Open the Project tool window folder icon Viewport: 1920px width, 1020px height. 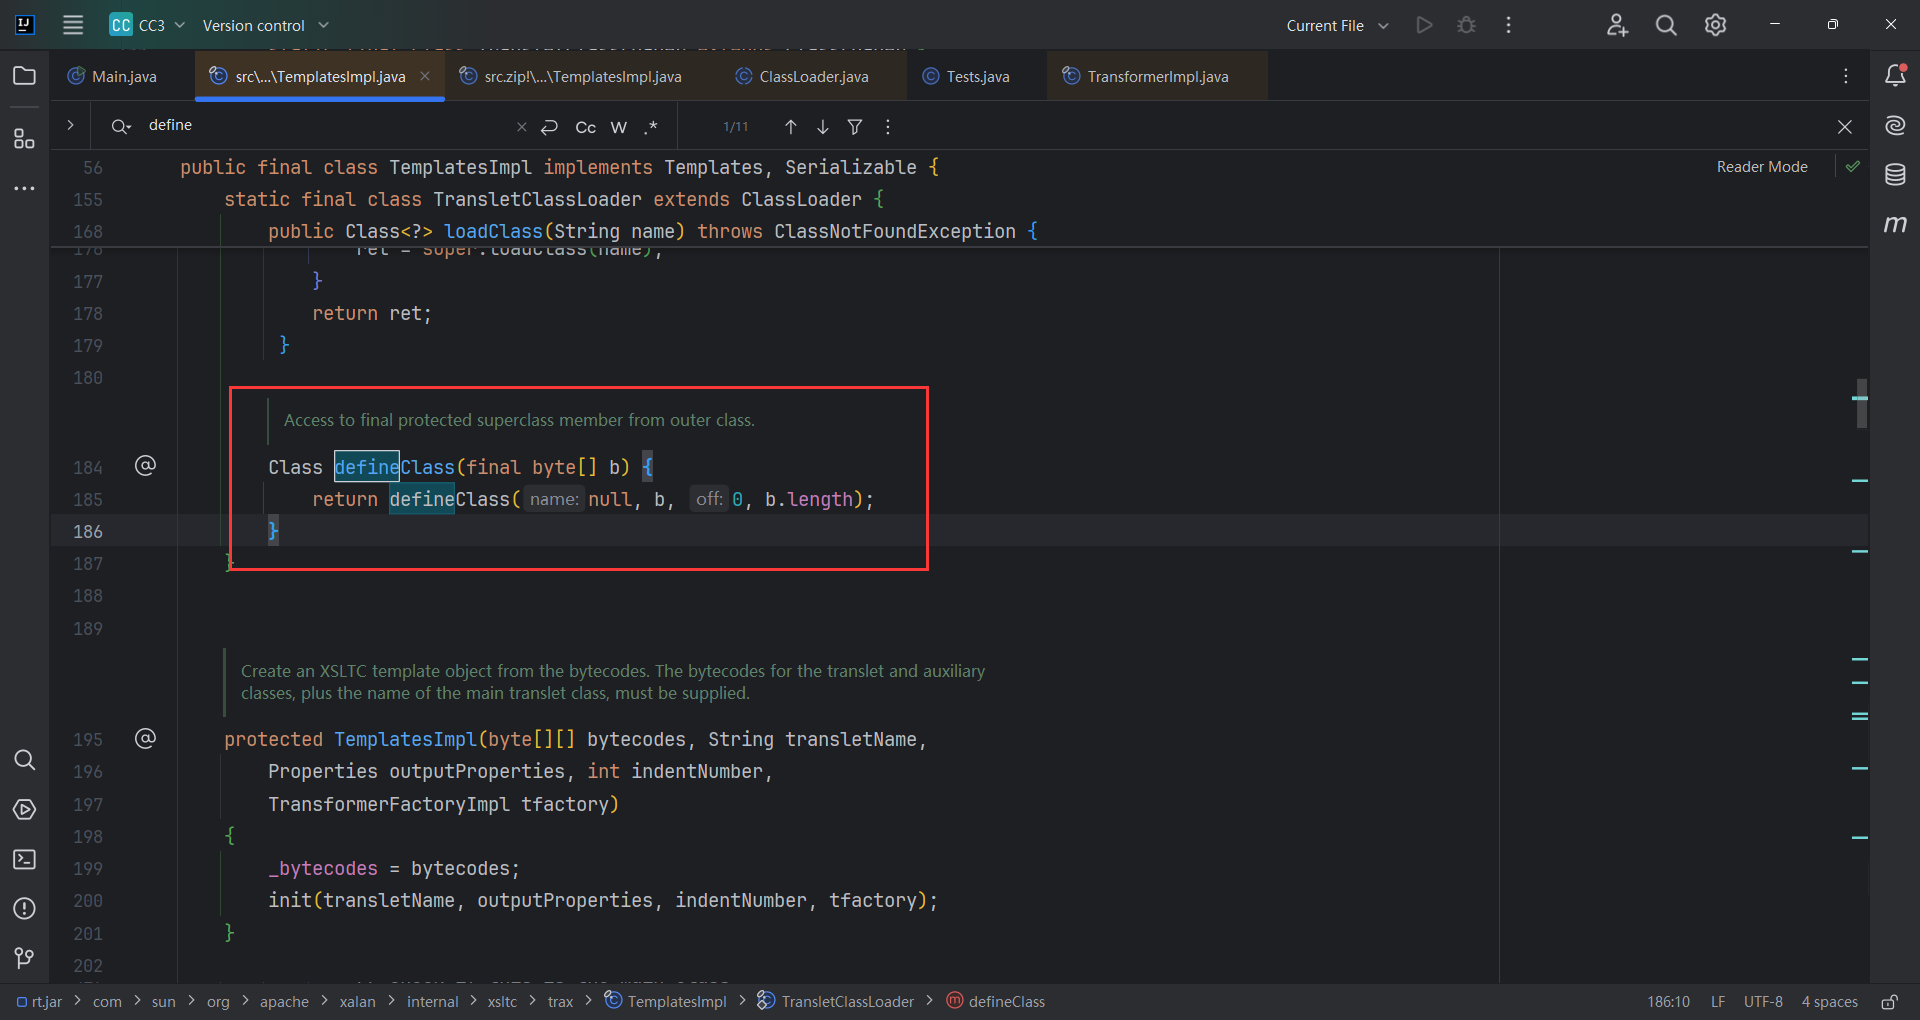[x=24, y=76]
